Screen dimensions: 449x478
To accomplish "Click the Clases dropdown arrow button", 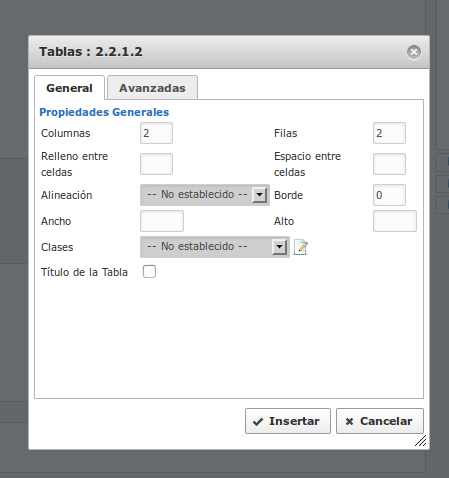I will pos(279,247).
